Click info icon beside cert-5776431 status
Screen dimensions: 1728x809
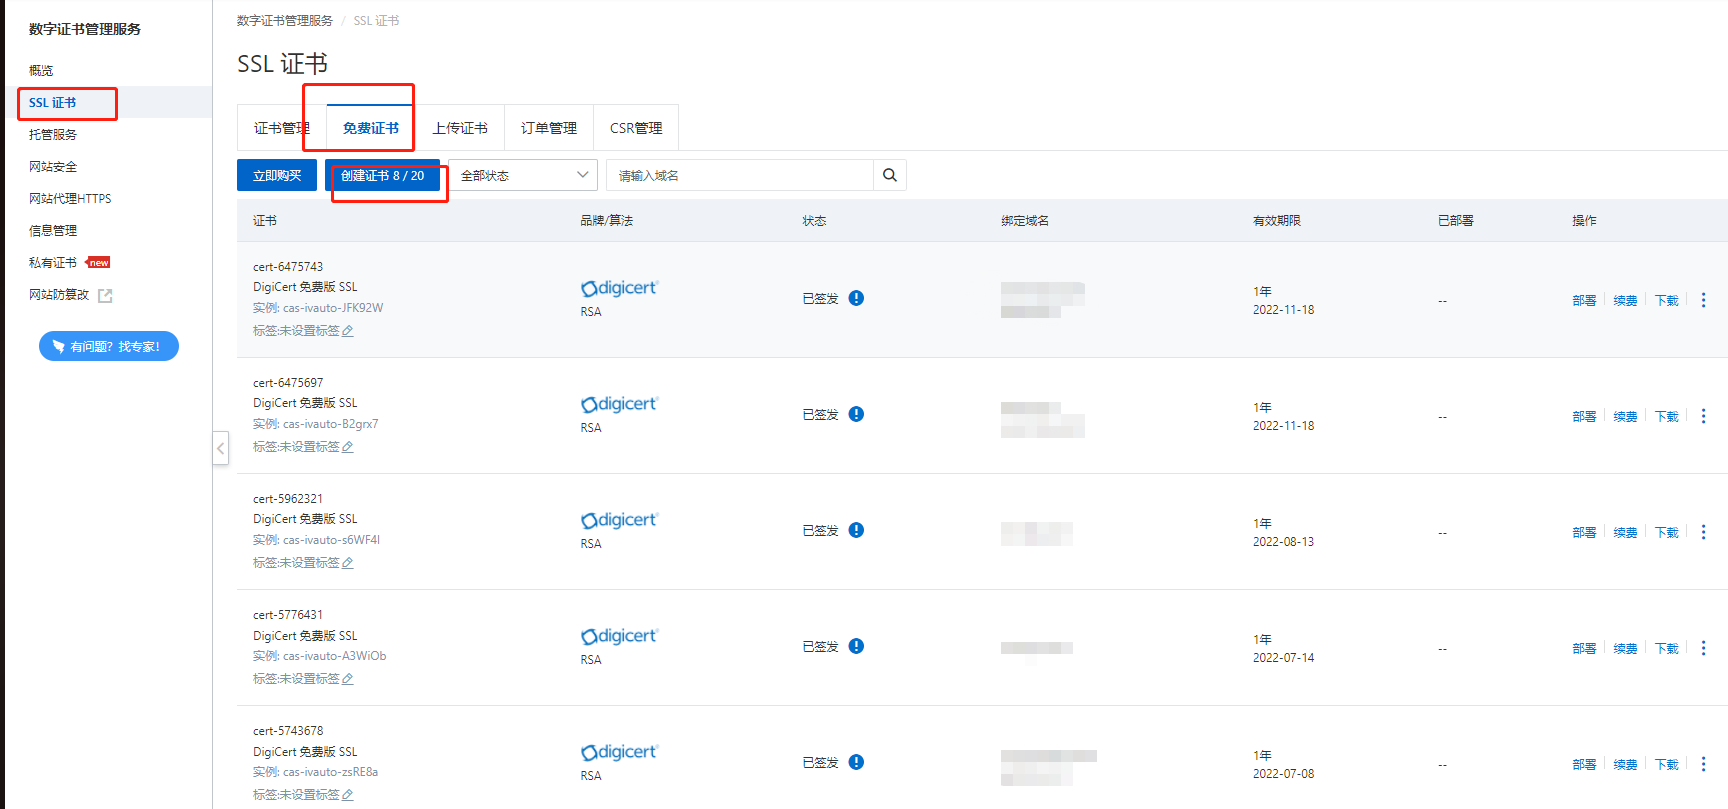pos(856,646)
